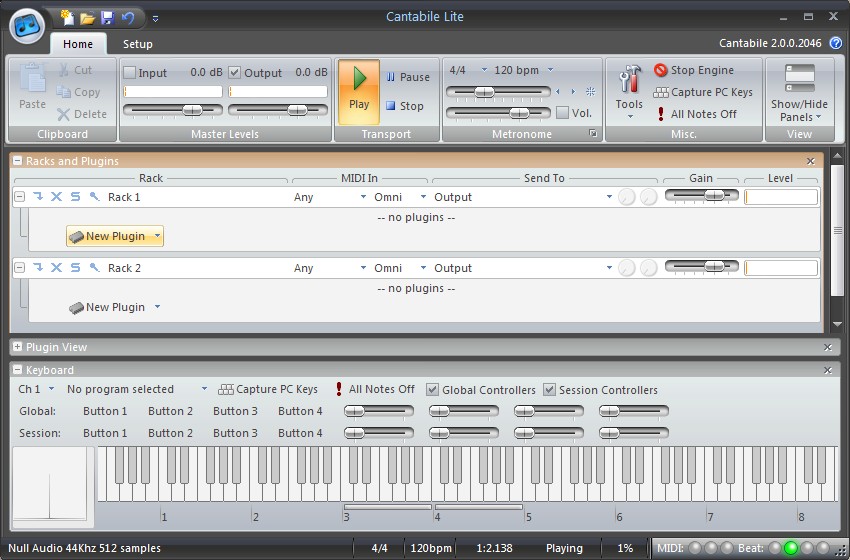Click the Undo arrow icon in quick toolbar
850x560 pixels.
click(128, 18)
